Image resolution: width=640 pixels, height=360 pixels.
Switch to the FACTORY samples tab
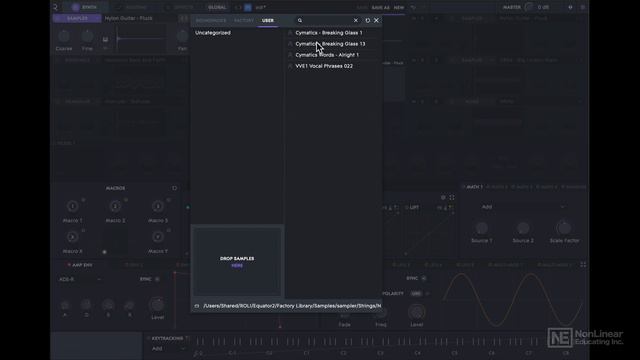[244, 20]
